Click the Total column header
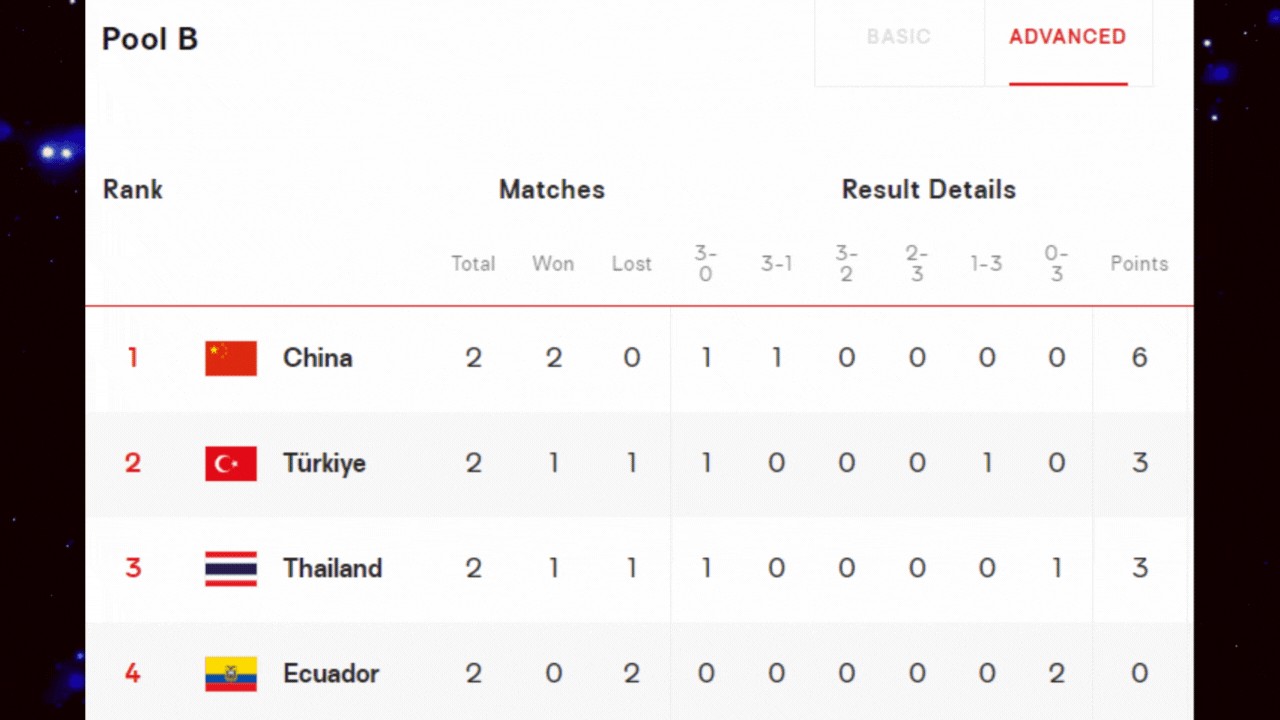Image resolution: width=1280 pixels, height=720 pixels. point(473,264)
